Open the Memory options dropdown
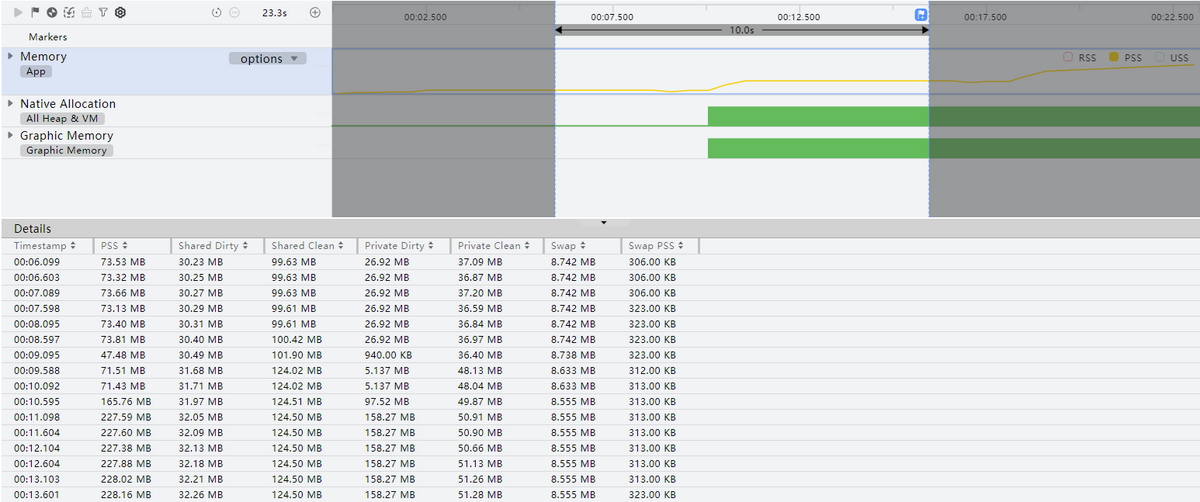This screenshot has height=502, width=1200. pyautogui.click(x=268, y=59)
